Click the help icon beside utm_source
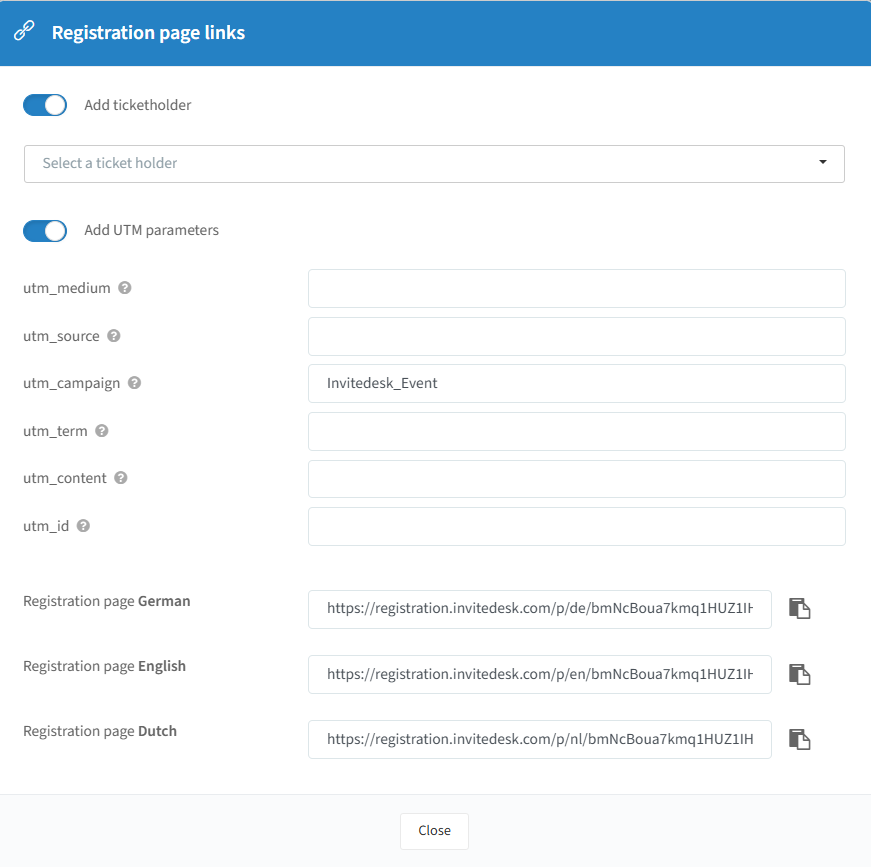 coord(114,335)
